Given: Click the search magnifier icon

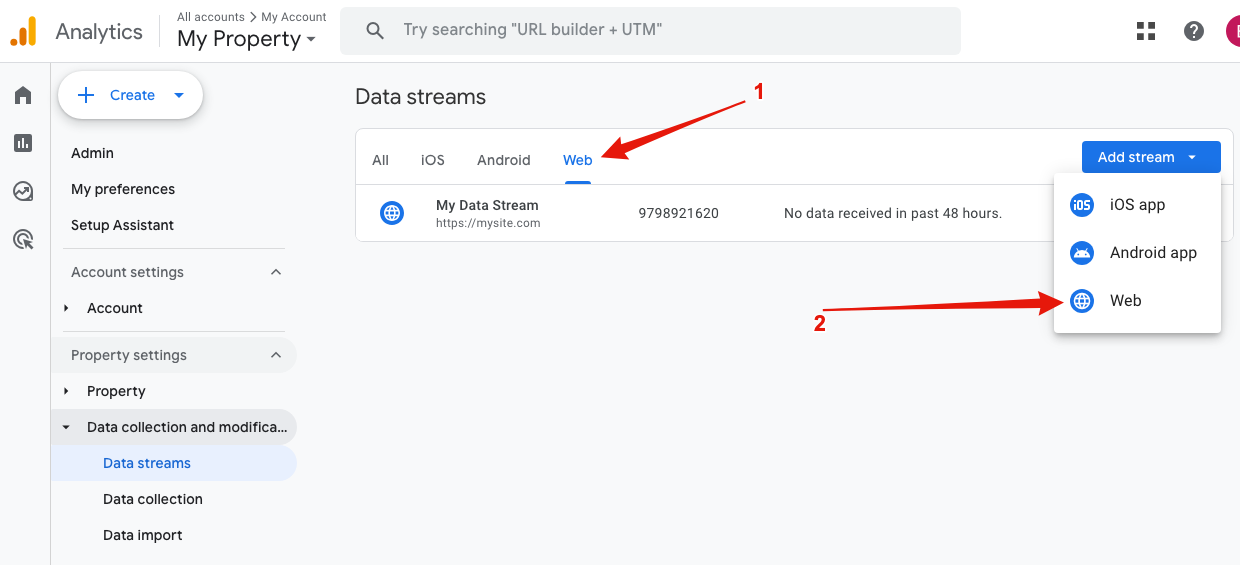Looking at the screenshot, I should [375, 31].
